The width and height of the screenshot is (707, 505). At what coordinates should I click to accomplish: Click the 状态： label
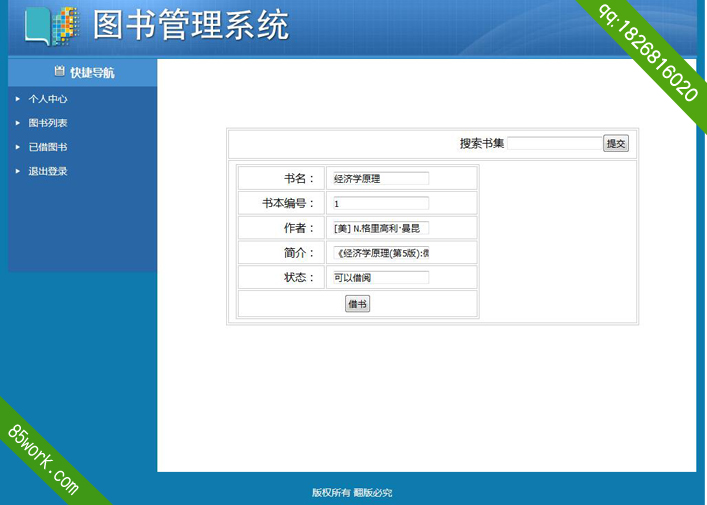click(x=299, y=277)
